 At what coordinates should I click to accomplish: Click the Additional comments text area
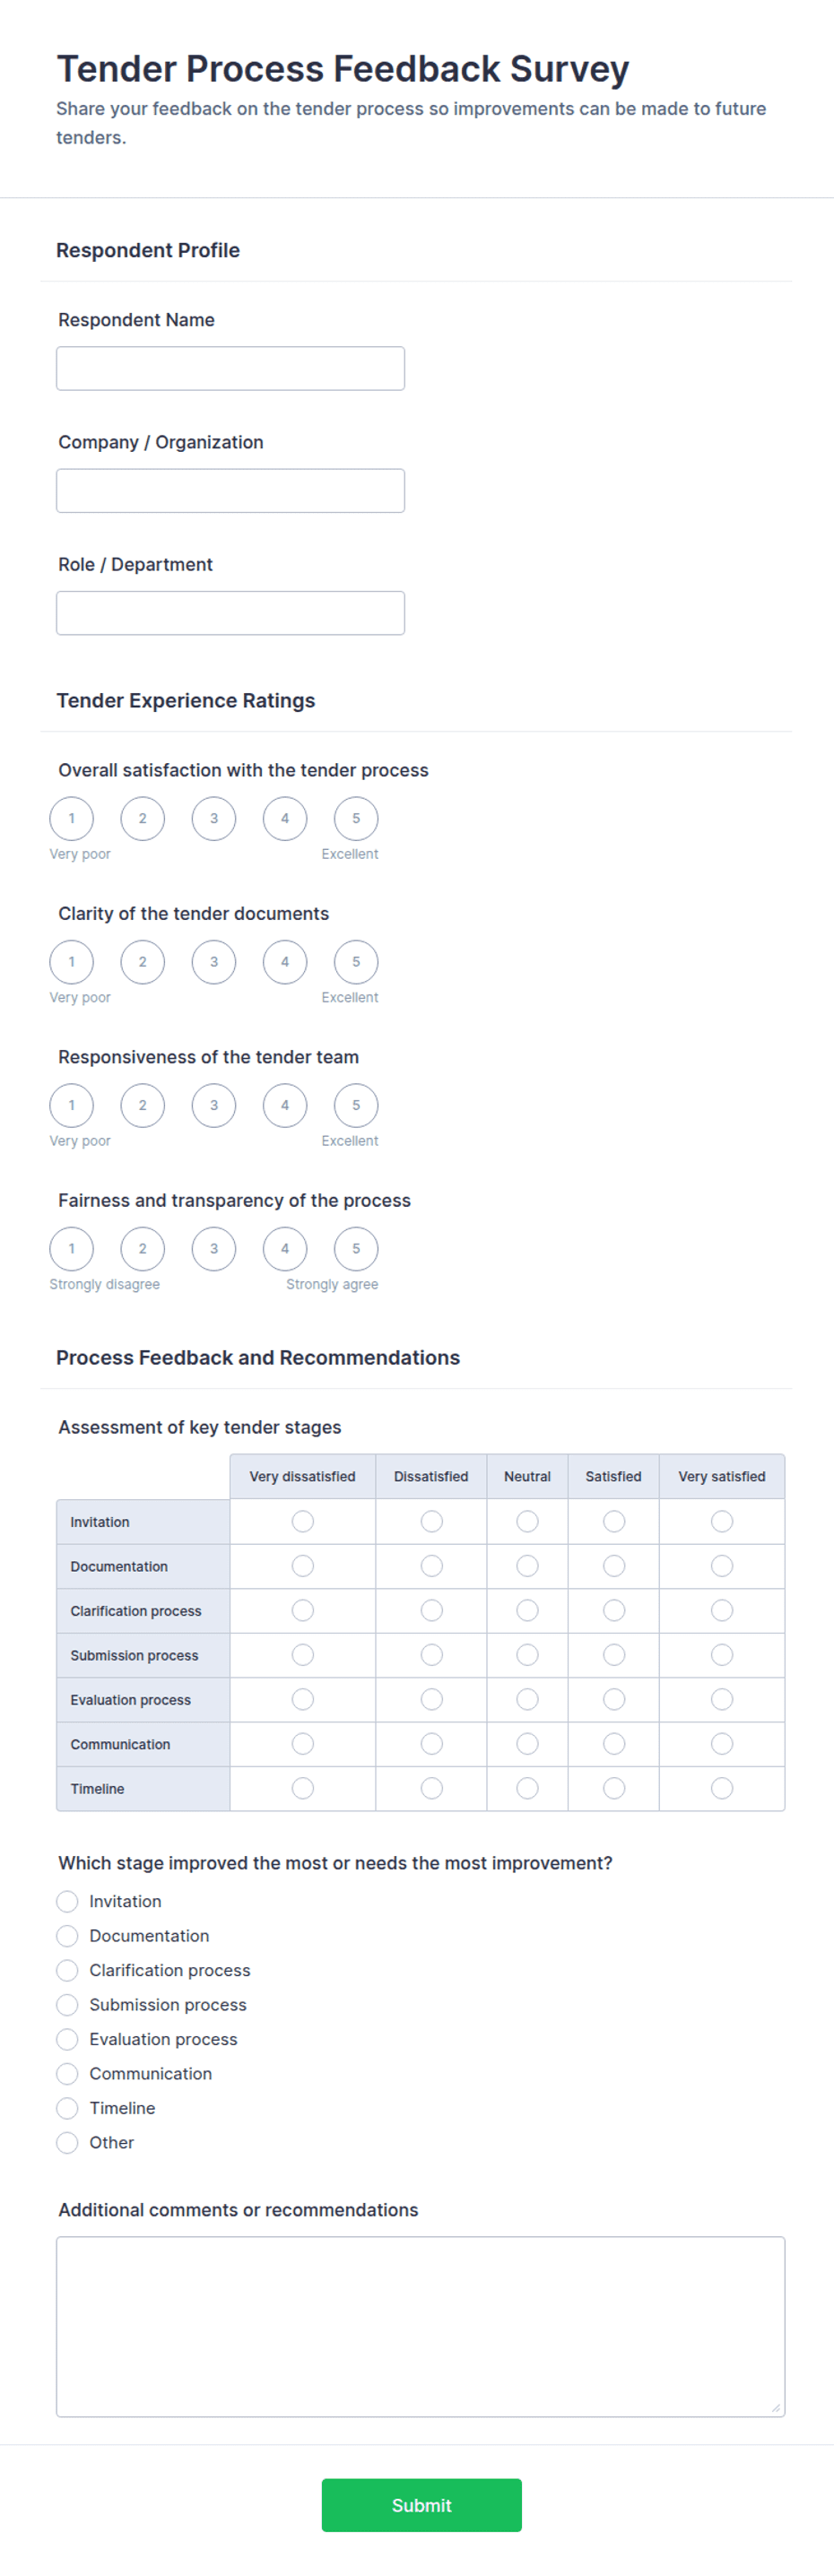coord(420,2326)
